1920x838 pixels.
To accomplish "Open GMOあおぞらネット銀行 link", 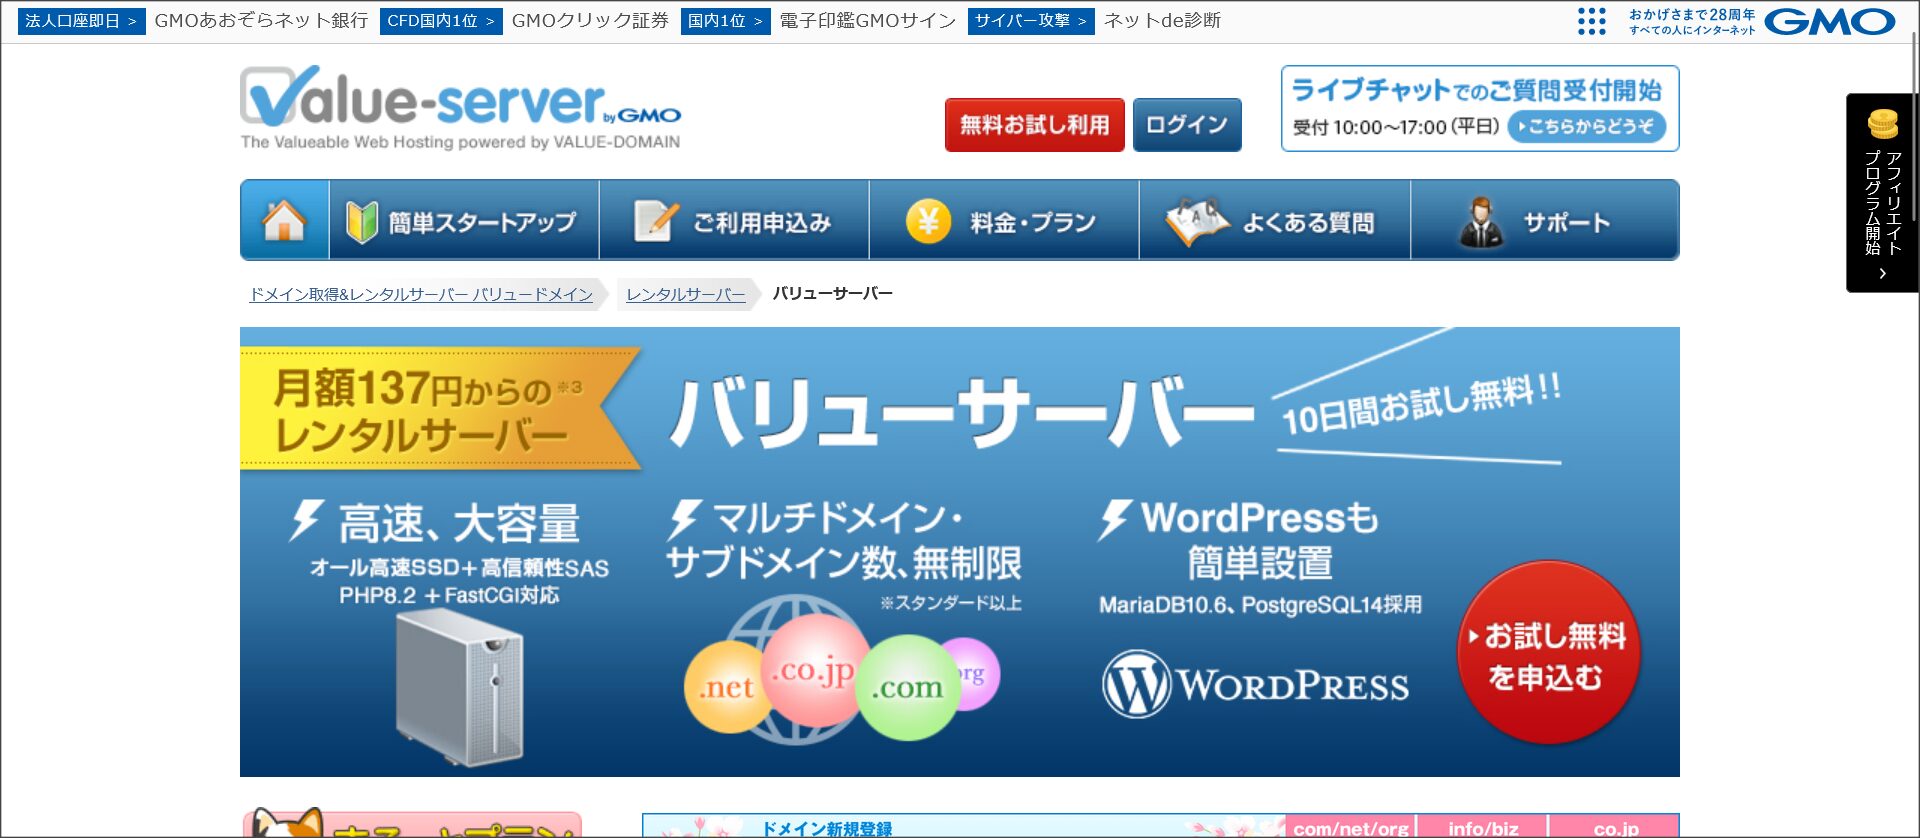I will click(261, 21).
